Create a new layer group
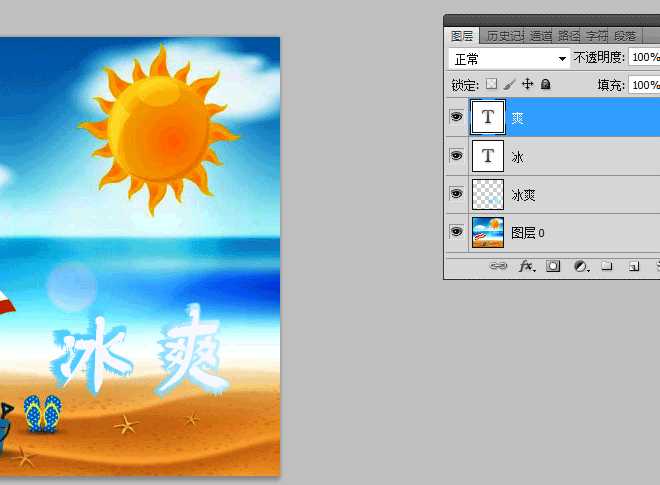 [x=607, y=267]
